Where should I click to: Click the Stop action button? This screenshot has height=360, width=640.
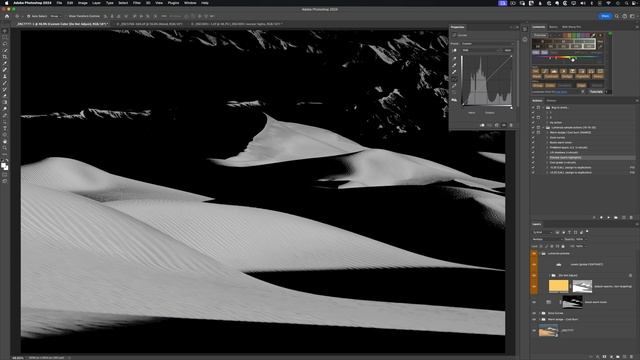pos(594,218)
